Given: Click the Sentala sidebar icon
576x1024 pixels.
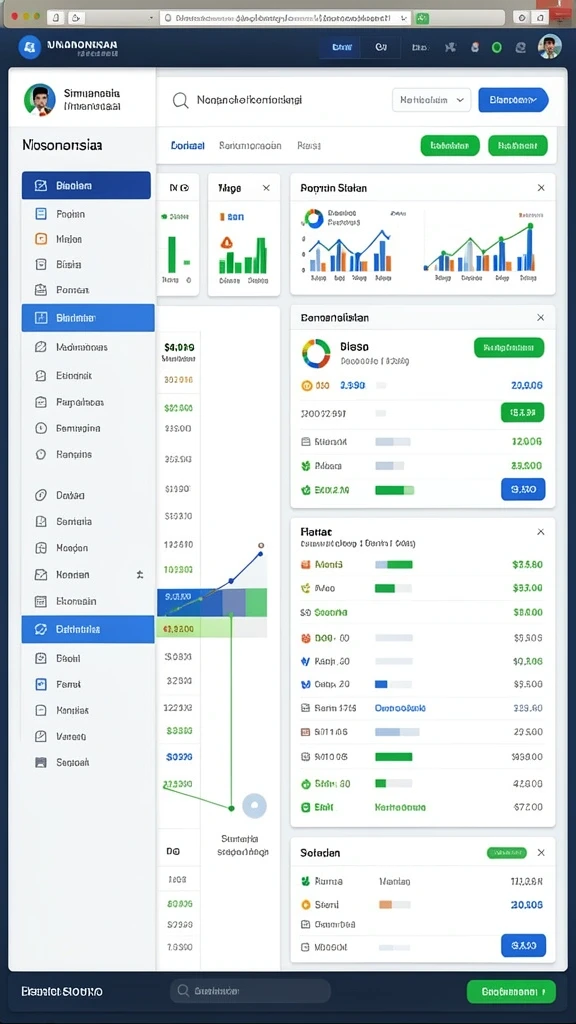Looking at the screenshot, I should point(40,521).
